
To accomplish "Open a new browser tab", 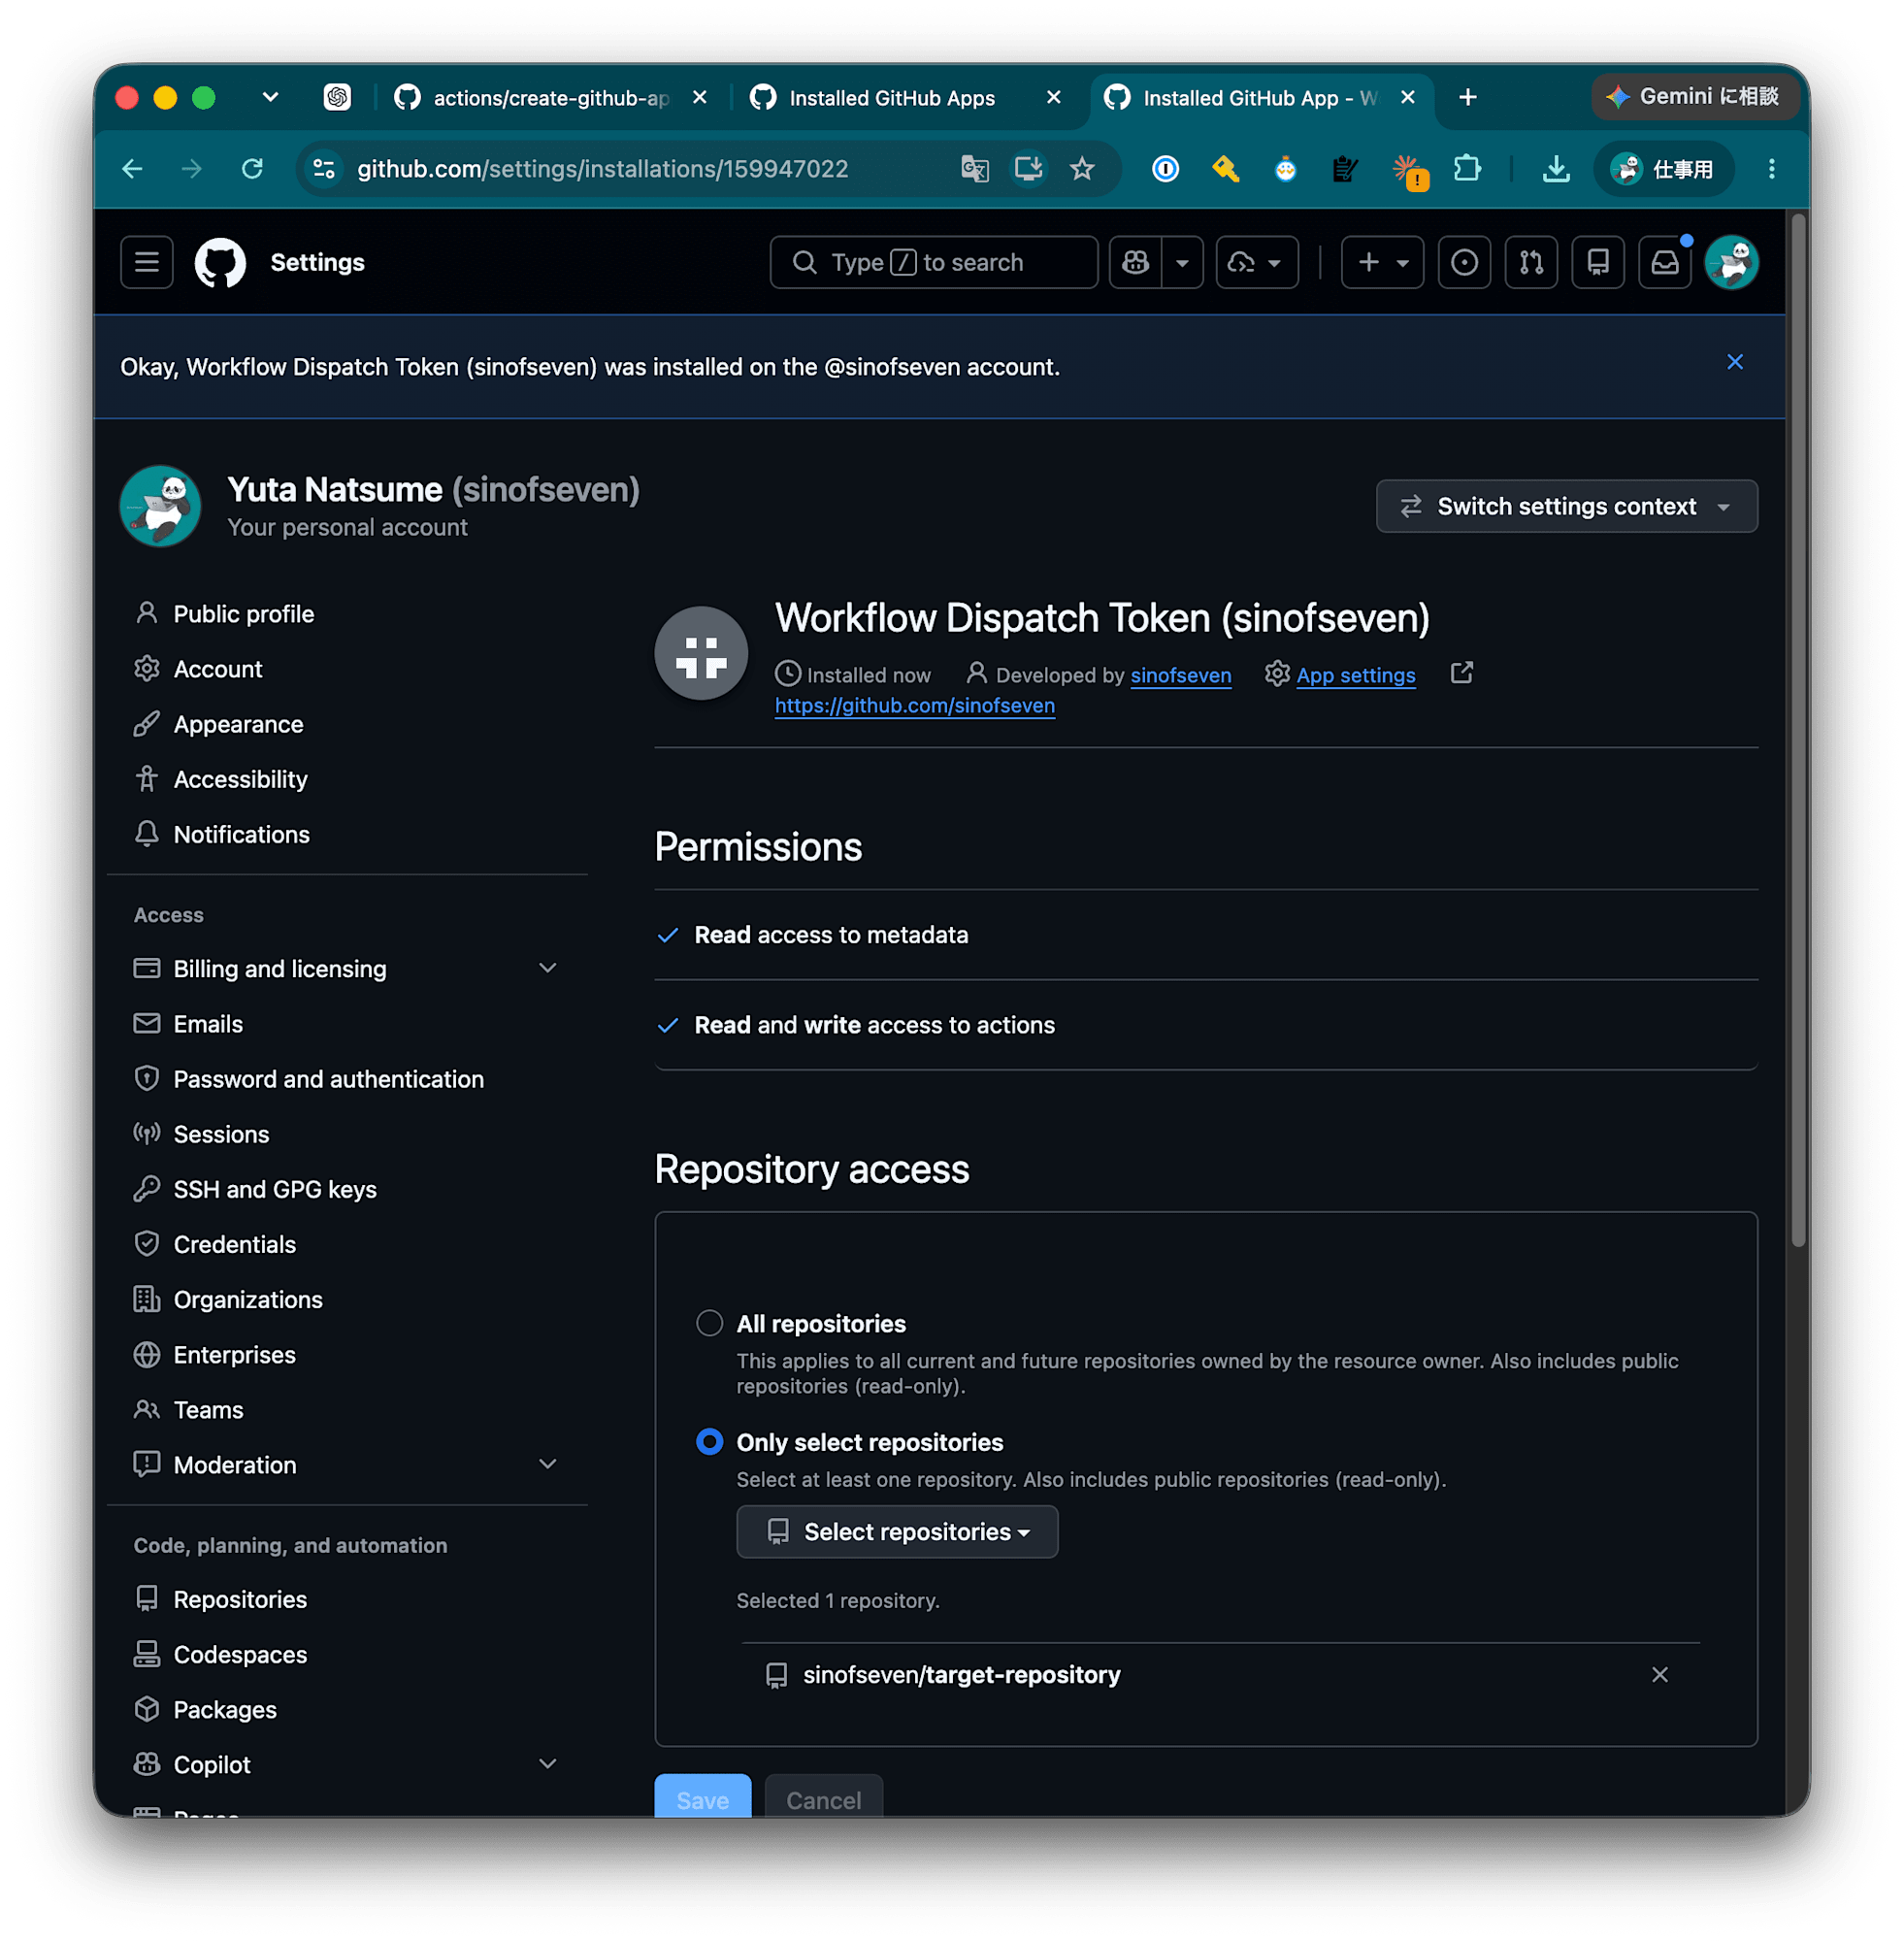I will click(x=1468, y=97).
